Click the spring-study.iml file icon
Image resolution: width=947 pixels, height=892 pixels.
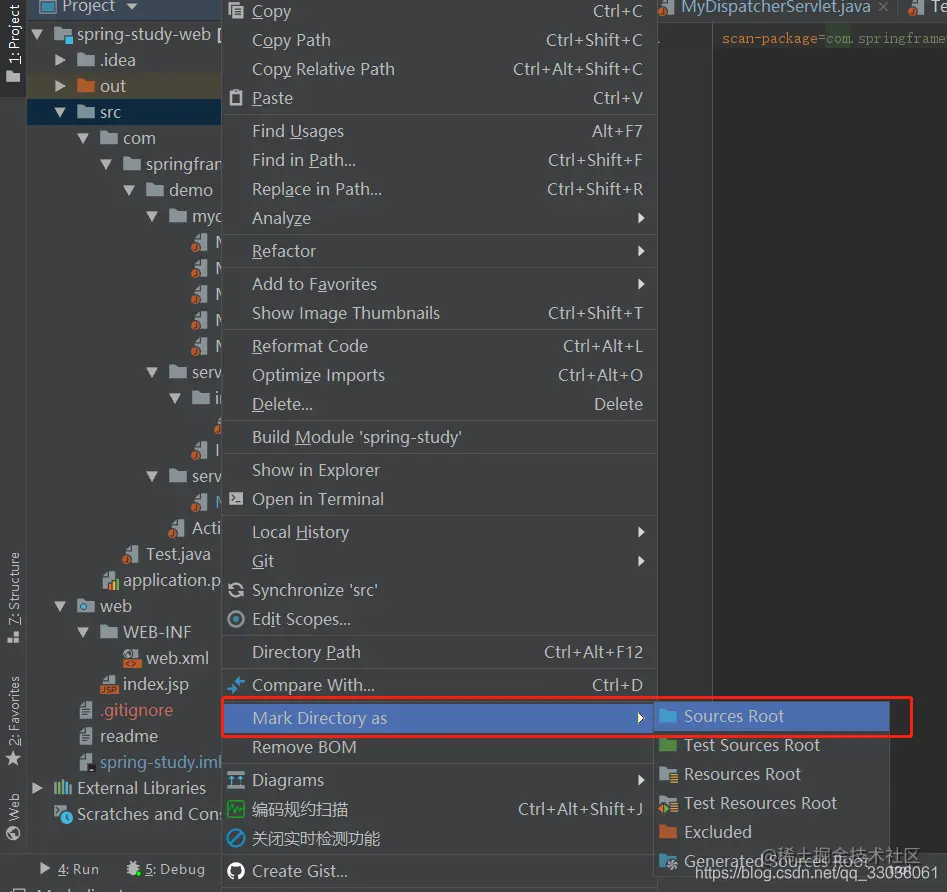click(88, 762)
